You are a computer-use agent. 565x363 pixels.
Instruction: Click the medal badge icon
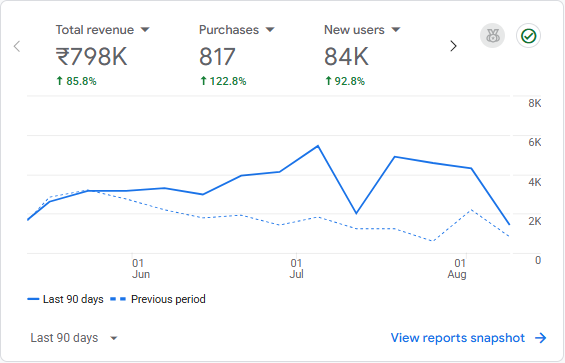pyautogui.click(x=493, y=36)
